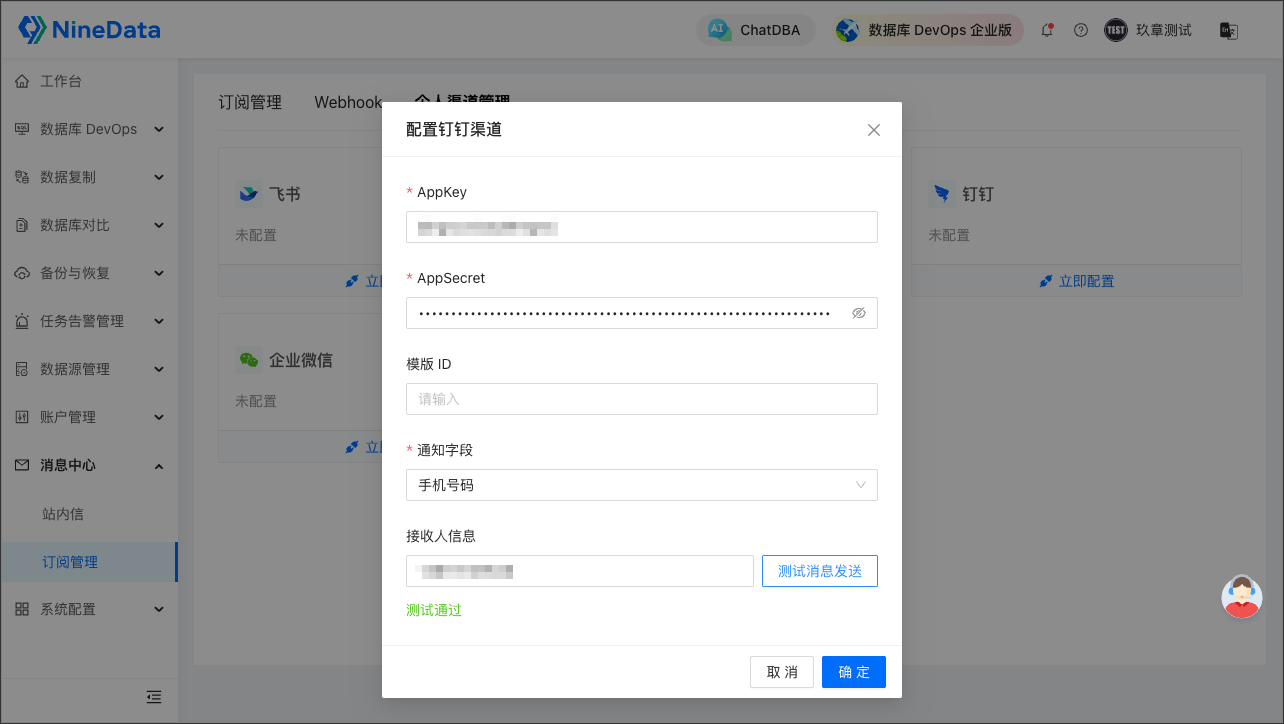
Task: Click 备份与恢复 cloud icon
Action: (x=22, y=273)
